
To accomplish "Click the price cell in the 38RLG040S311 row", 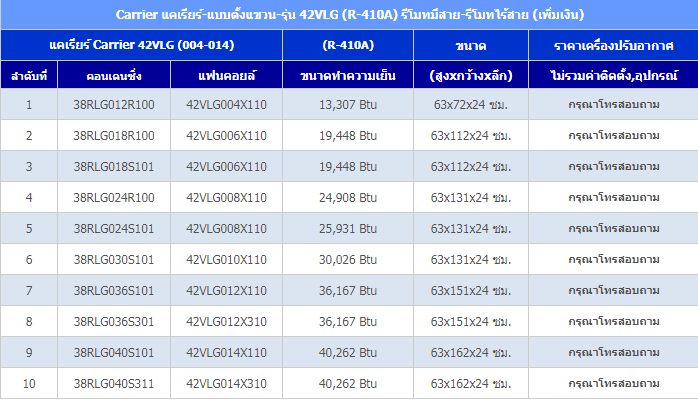I will point(613,383).
